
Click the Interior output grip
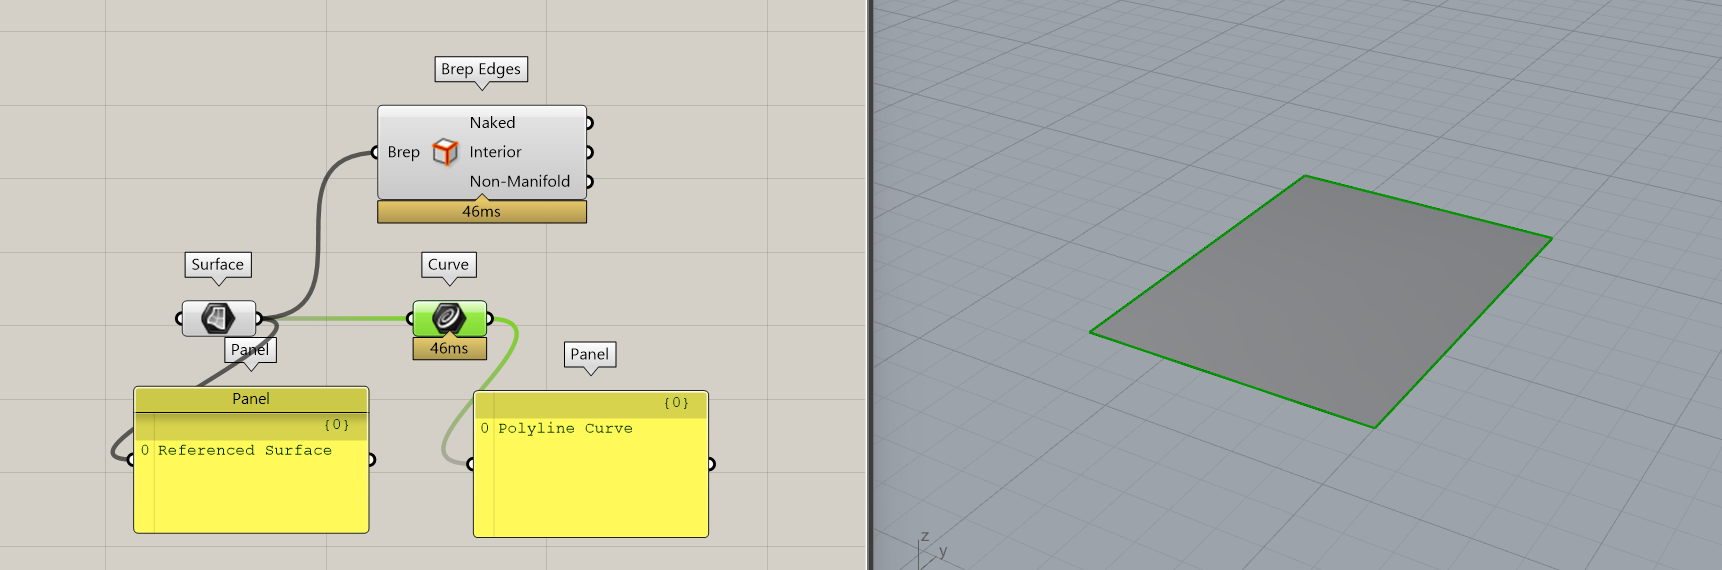tap(589, 152)
